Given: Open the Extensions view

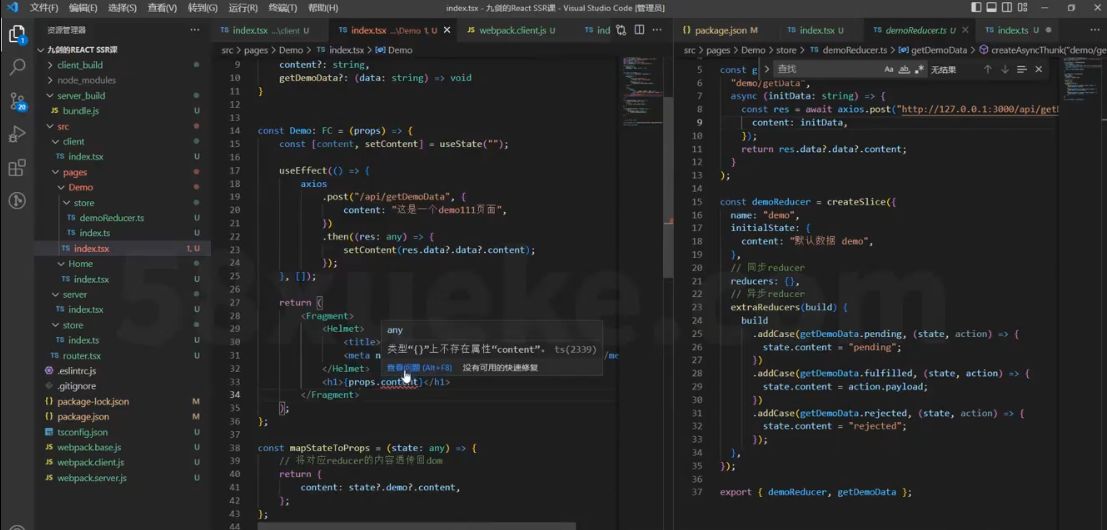Looking at the screenshot, I should [17, 167].
